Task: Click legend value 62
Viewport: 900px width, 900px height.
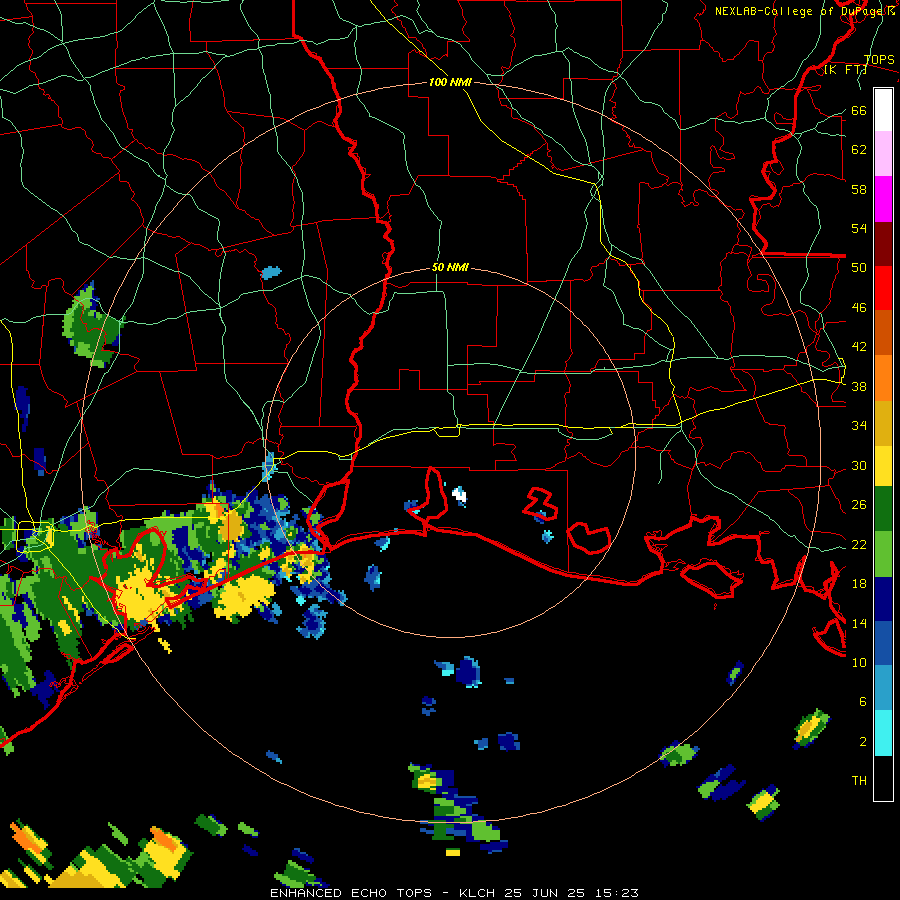Action: 859,149
